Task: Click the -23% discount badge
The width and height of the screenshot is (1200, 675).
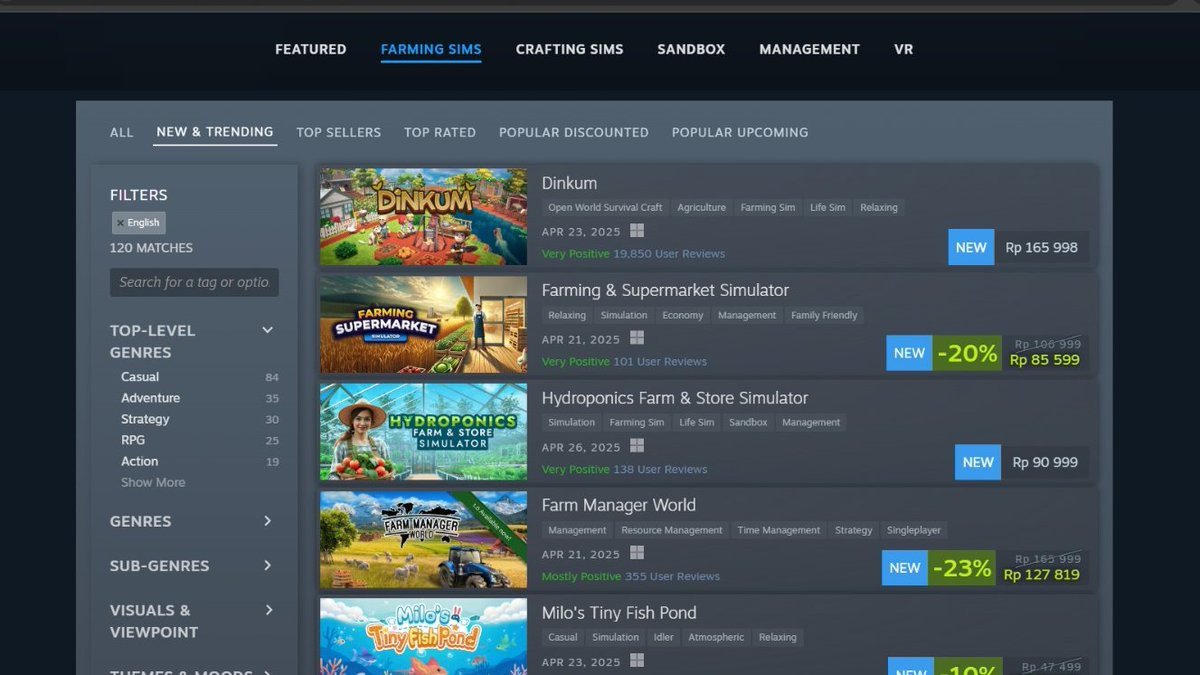Action: click(962, 568)
